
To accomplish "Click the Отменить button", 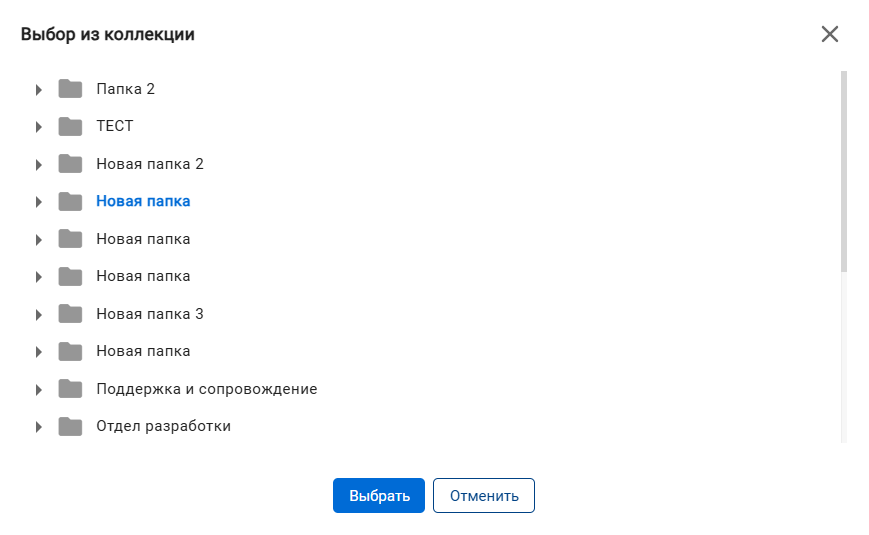I will 484,496.
